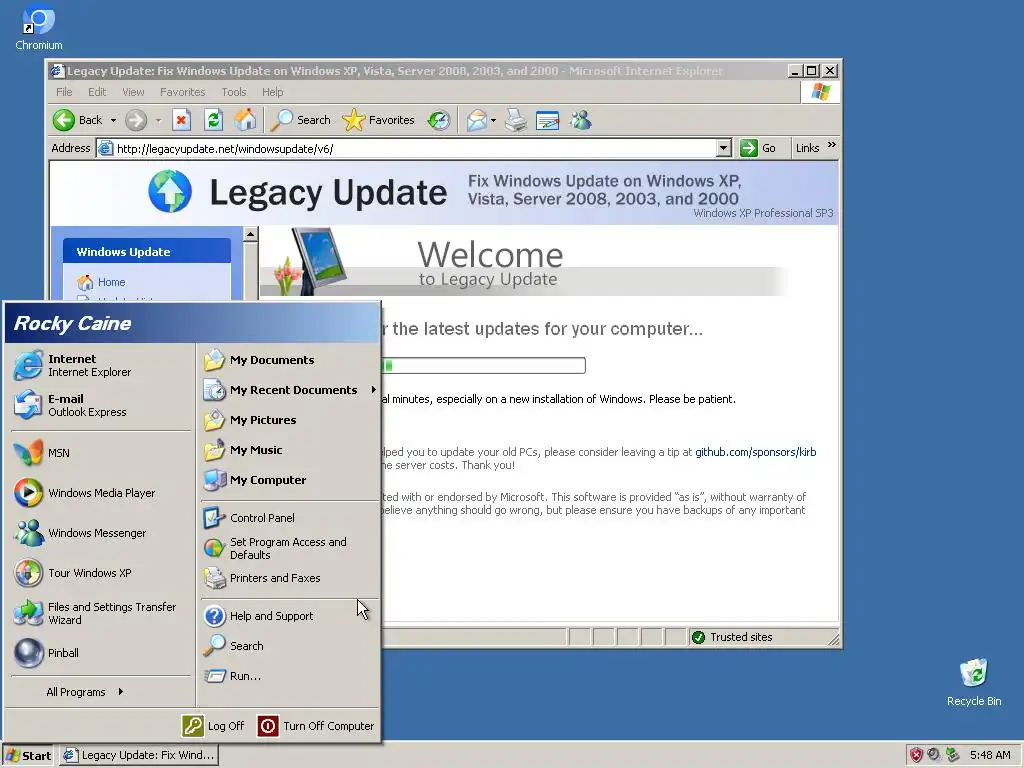Image resolution: width=1024 pixels, height=768 pixels.
Task: Open Favorites star in IE toolbar
Action: (379, 120)
